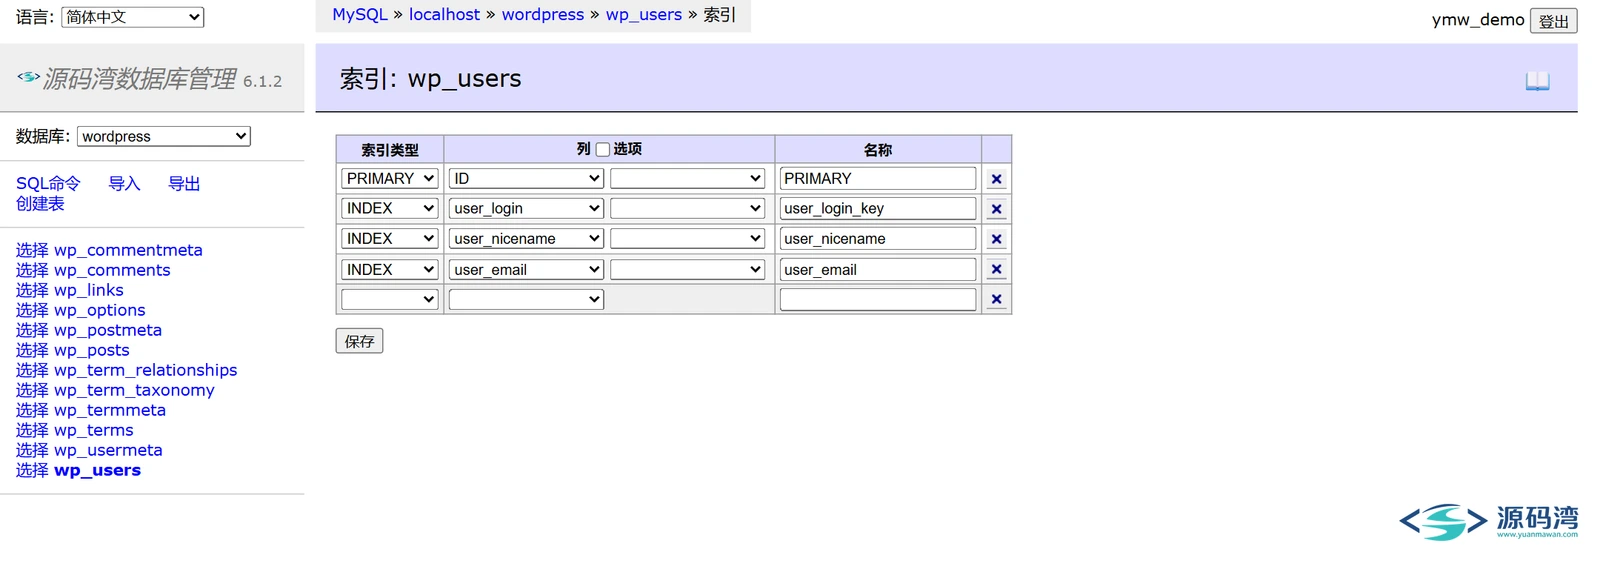
Task: Click the user_email name input field
Action: click(878, 269)
